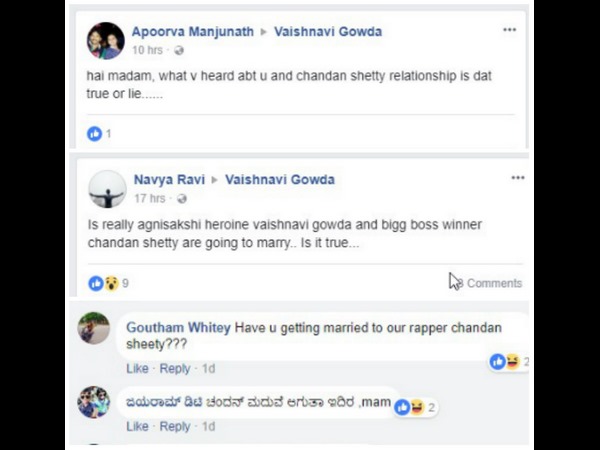
Task: Open Navya Ravi's profile picture
Action: 106,188
